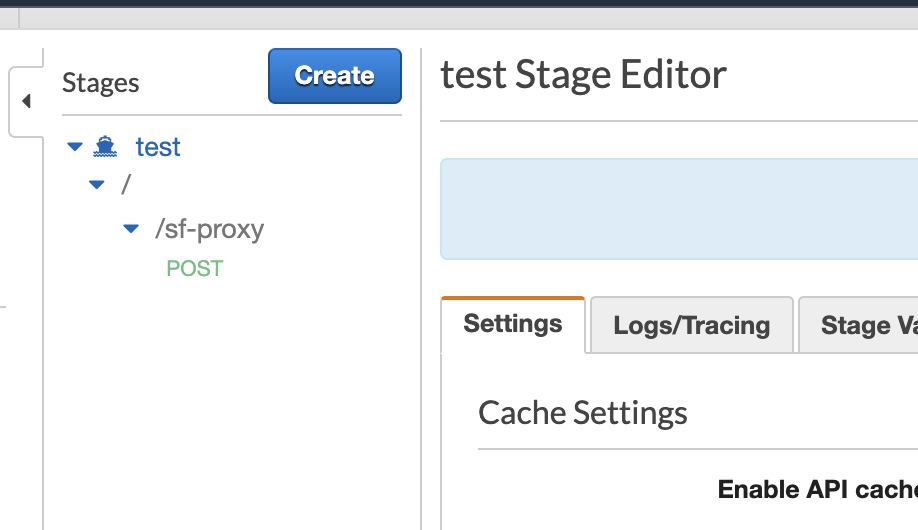Switch to the Settings tab
The image size is (918, 530).
click(x=513, y=324)
